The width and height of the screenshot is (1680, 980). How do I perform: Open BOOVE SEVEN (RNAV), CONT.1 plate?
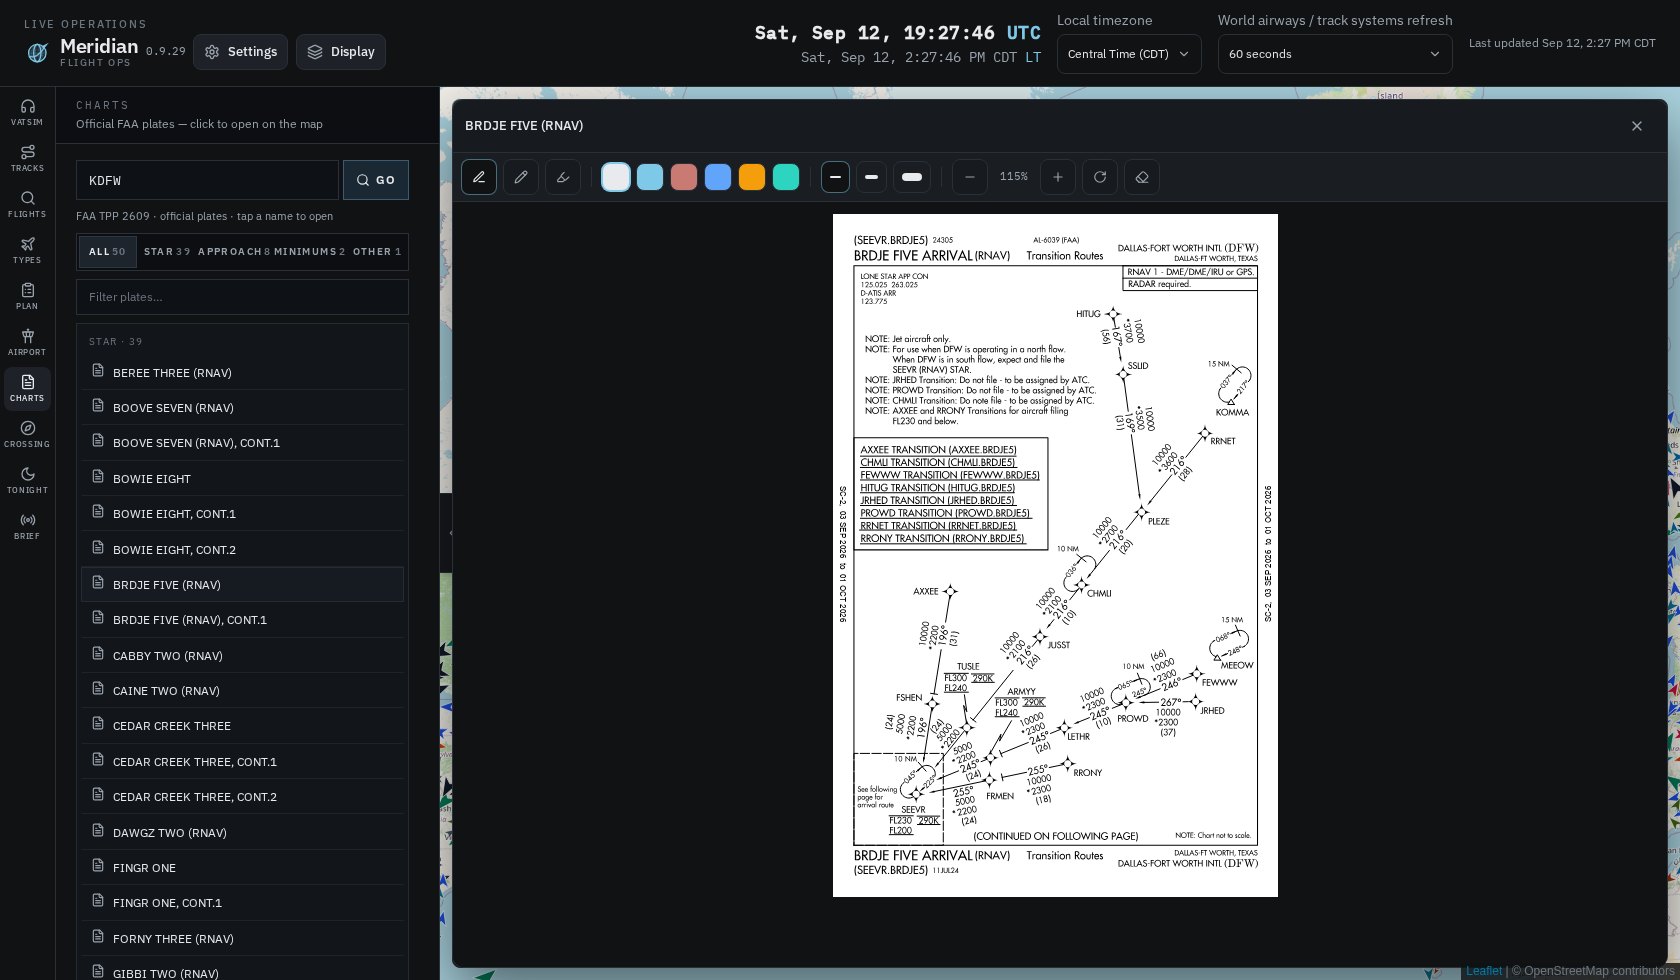[x=242, y=443]
